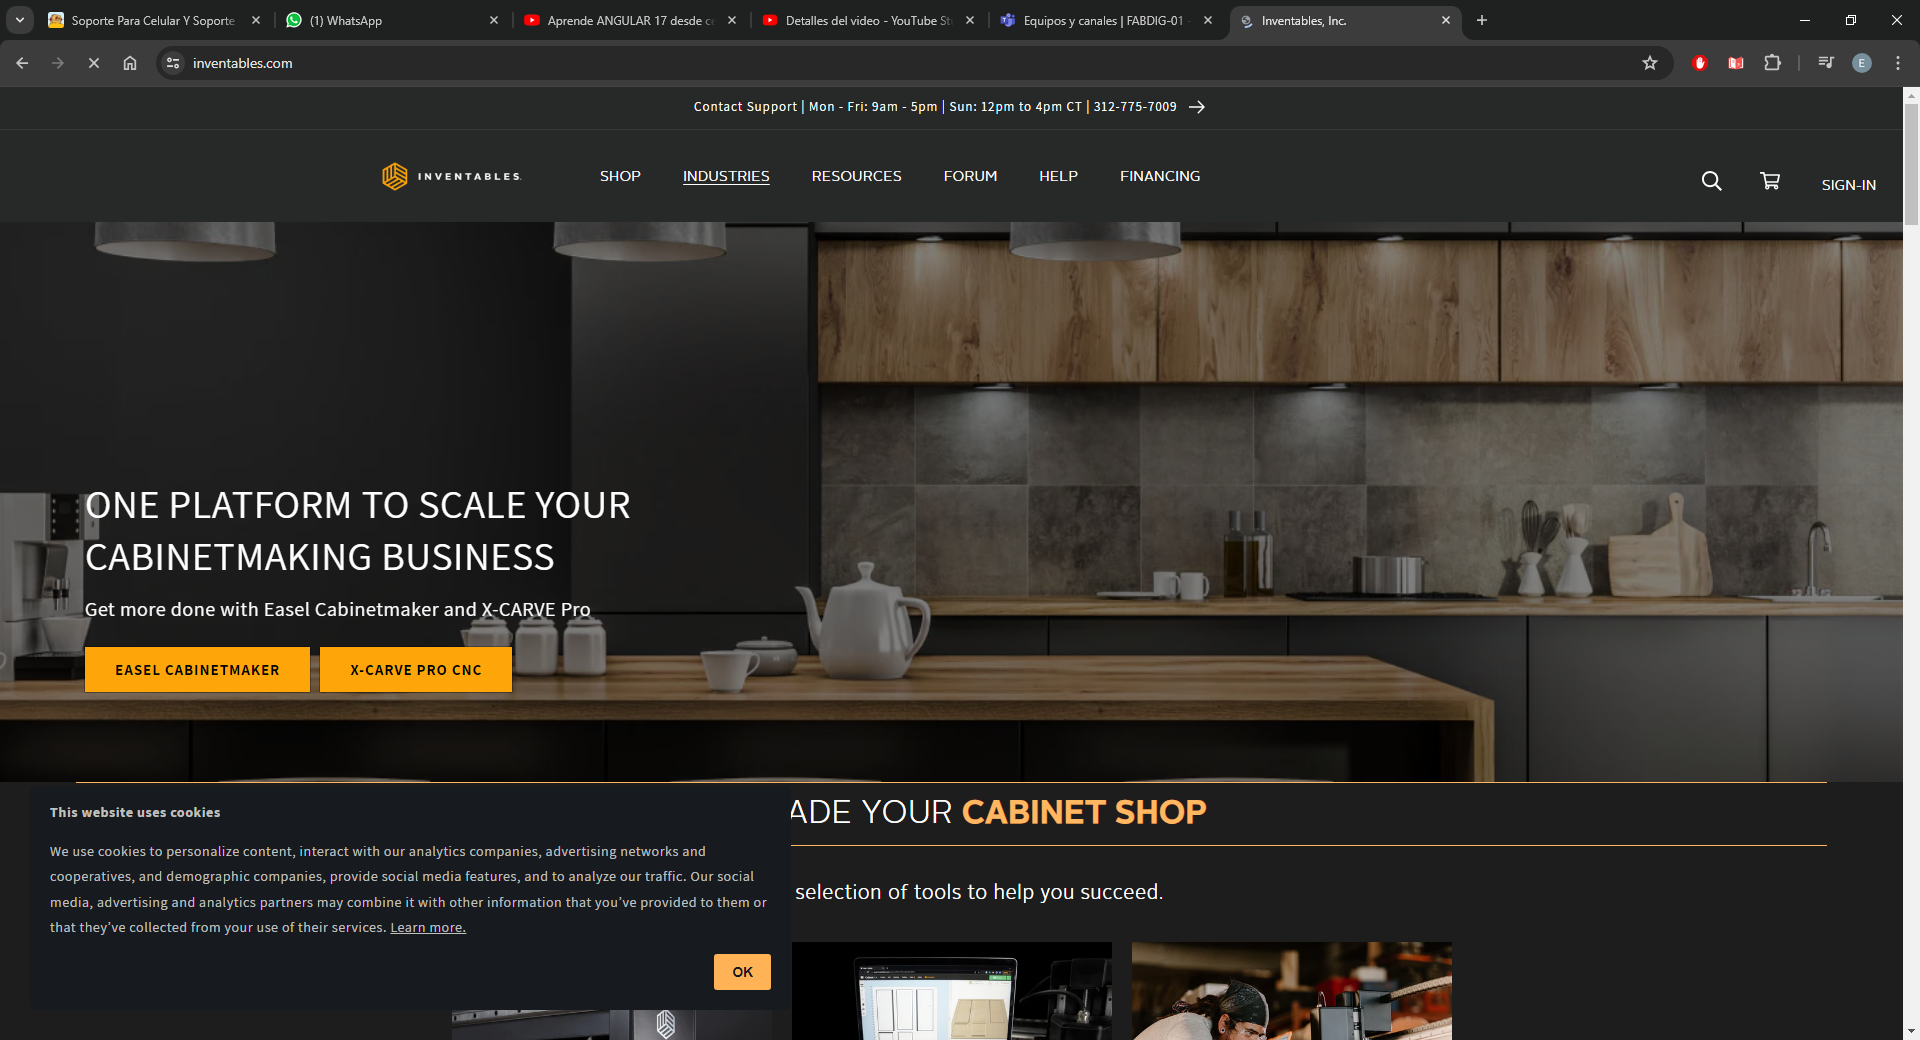Open the Learn more cookie link

(428, 928)
